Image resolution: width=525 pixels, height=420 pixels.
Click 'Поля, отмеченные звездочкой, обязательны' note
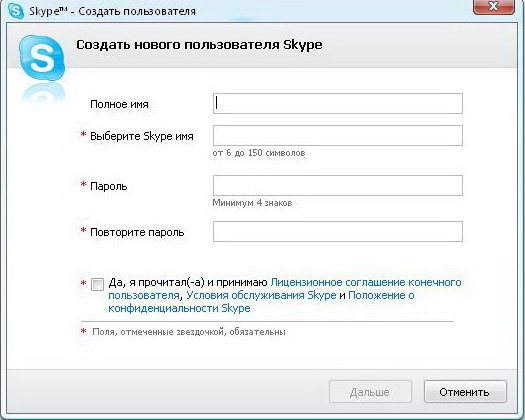click(189, 332)
